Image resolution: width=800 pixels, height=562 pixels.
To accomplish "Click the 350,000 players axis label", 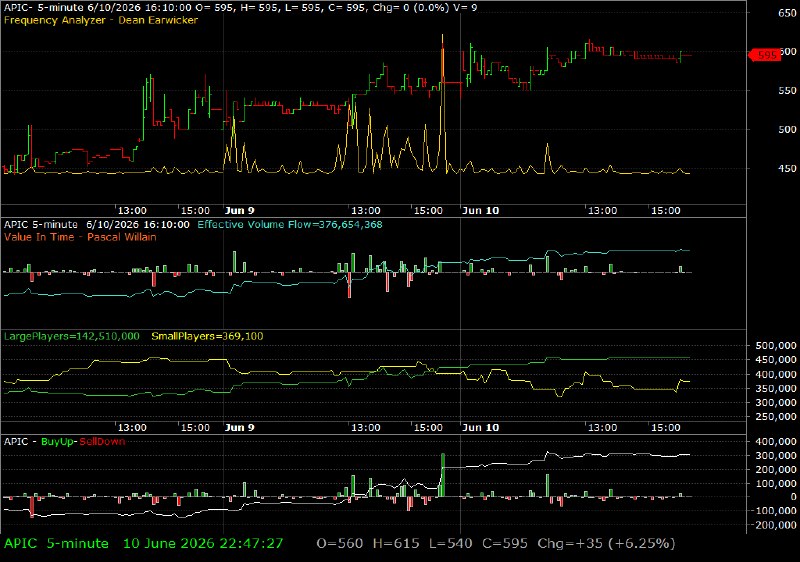I will click(776, 389).
